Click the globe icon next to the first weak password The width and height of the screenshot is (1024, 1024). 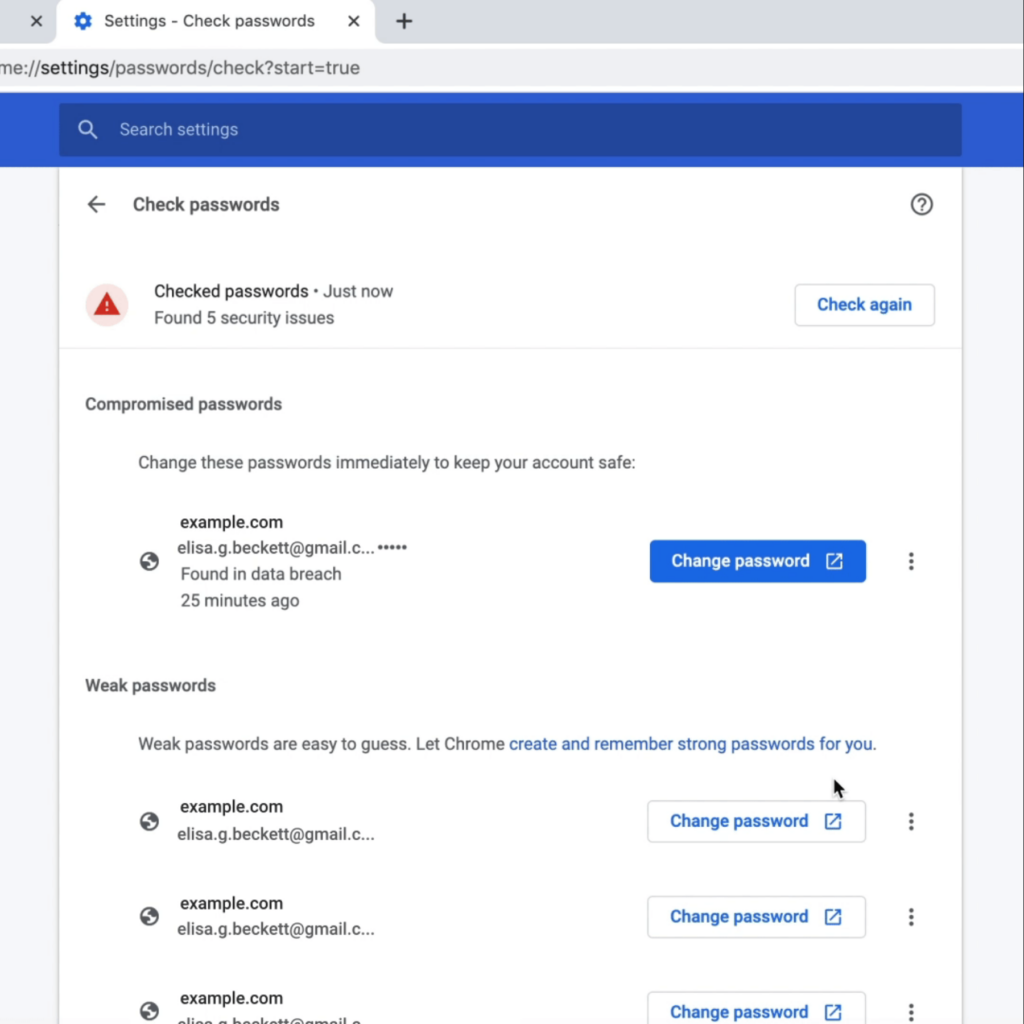pos(149,821)
